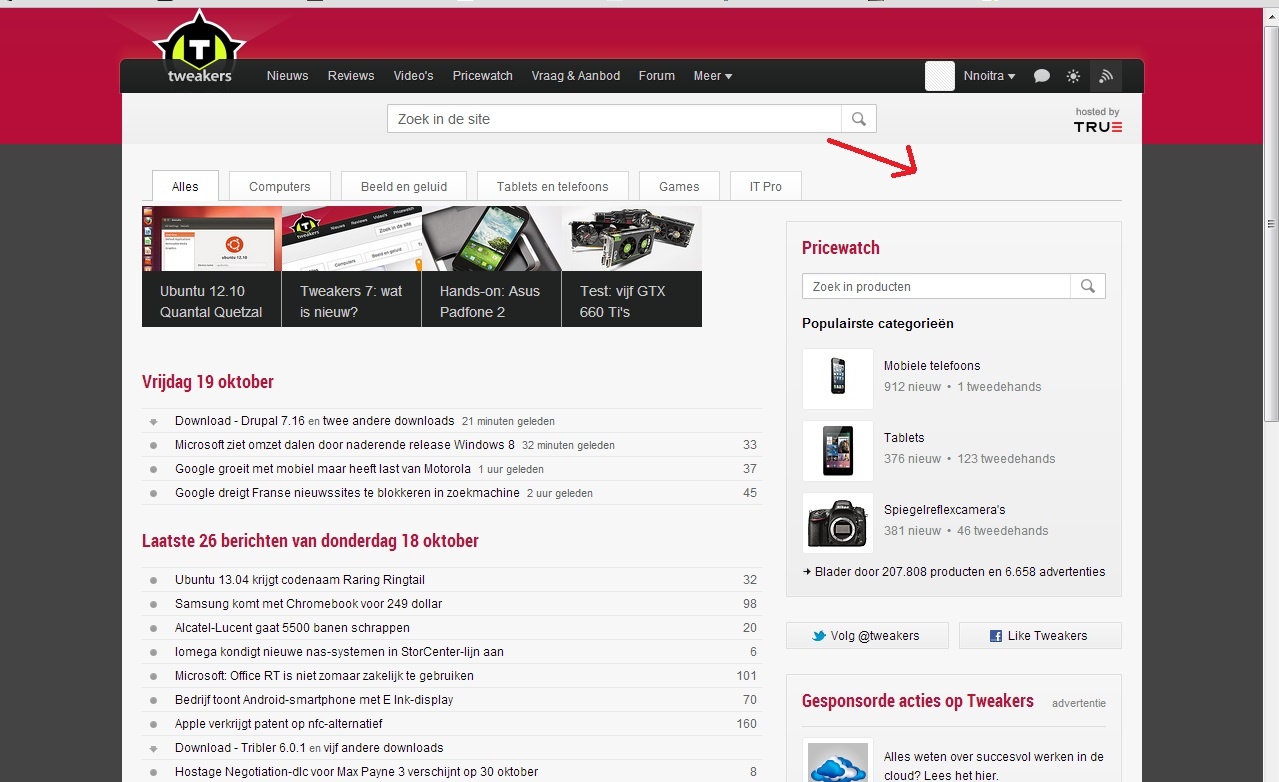Click '123 tweedehands' under Tablets

(x=1006, y=459)
